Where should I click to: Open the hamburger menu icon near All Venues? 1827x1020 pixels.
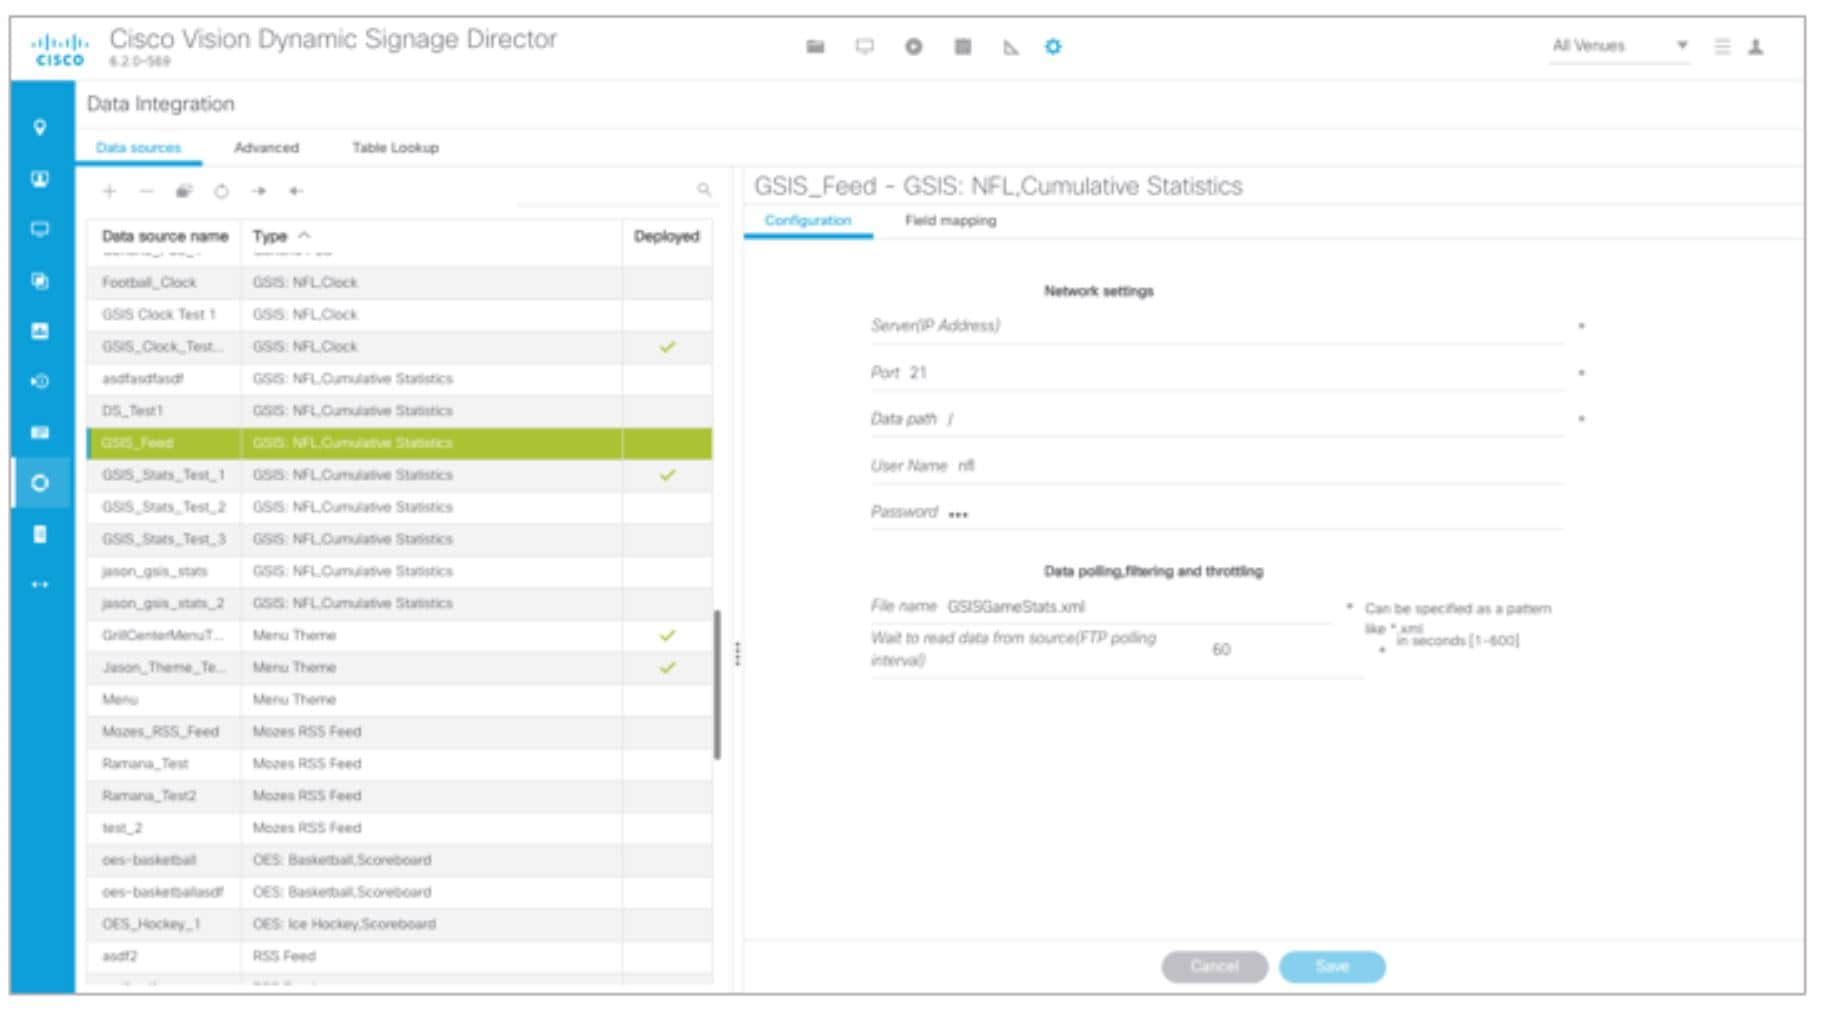[x=1722, y=47]
